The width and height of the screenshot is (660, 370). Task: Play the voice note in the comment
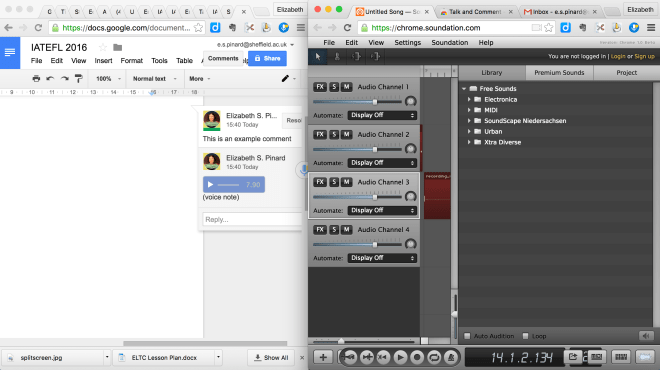pos(210,184)
